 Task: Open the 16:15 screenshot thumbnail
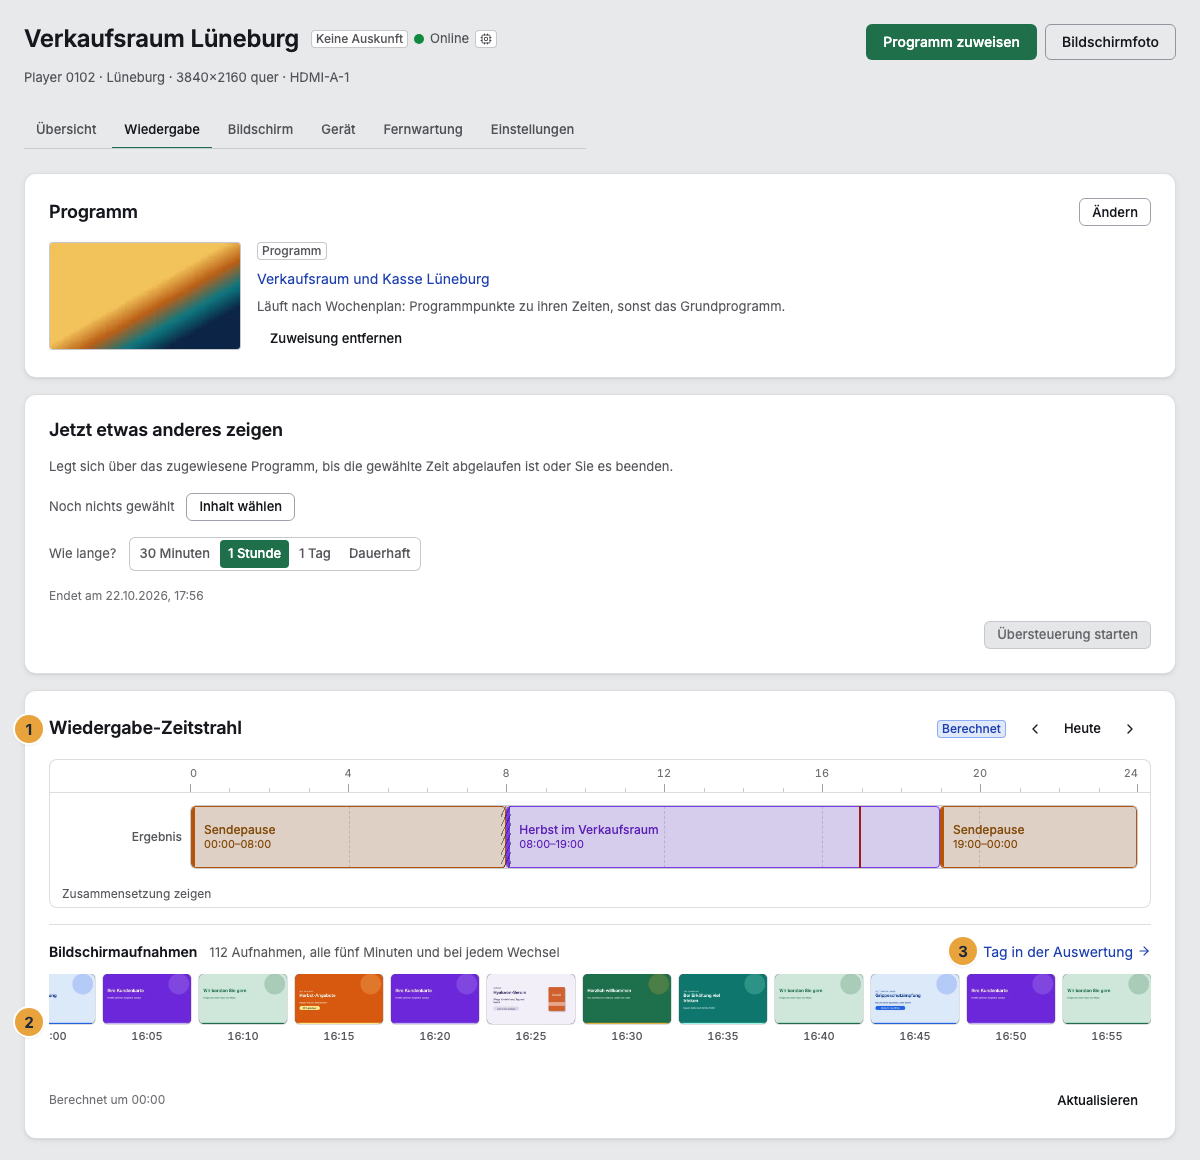point(339,999)
